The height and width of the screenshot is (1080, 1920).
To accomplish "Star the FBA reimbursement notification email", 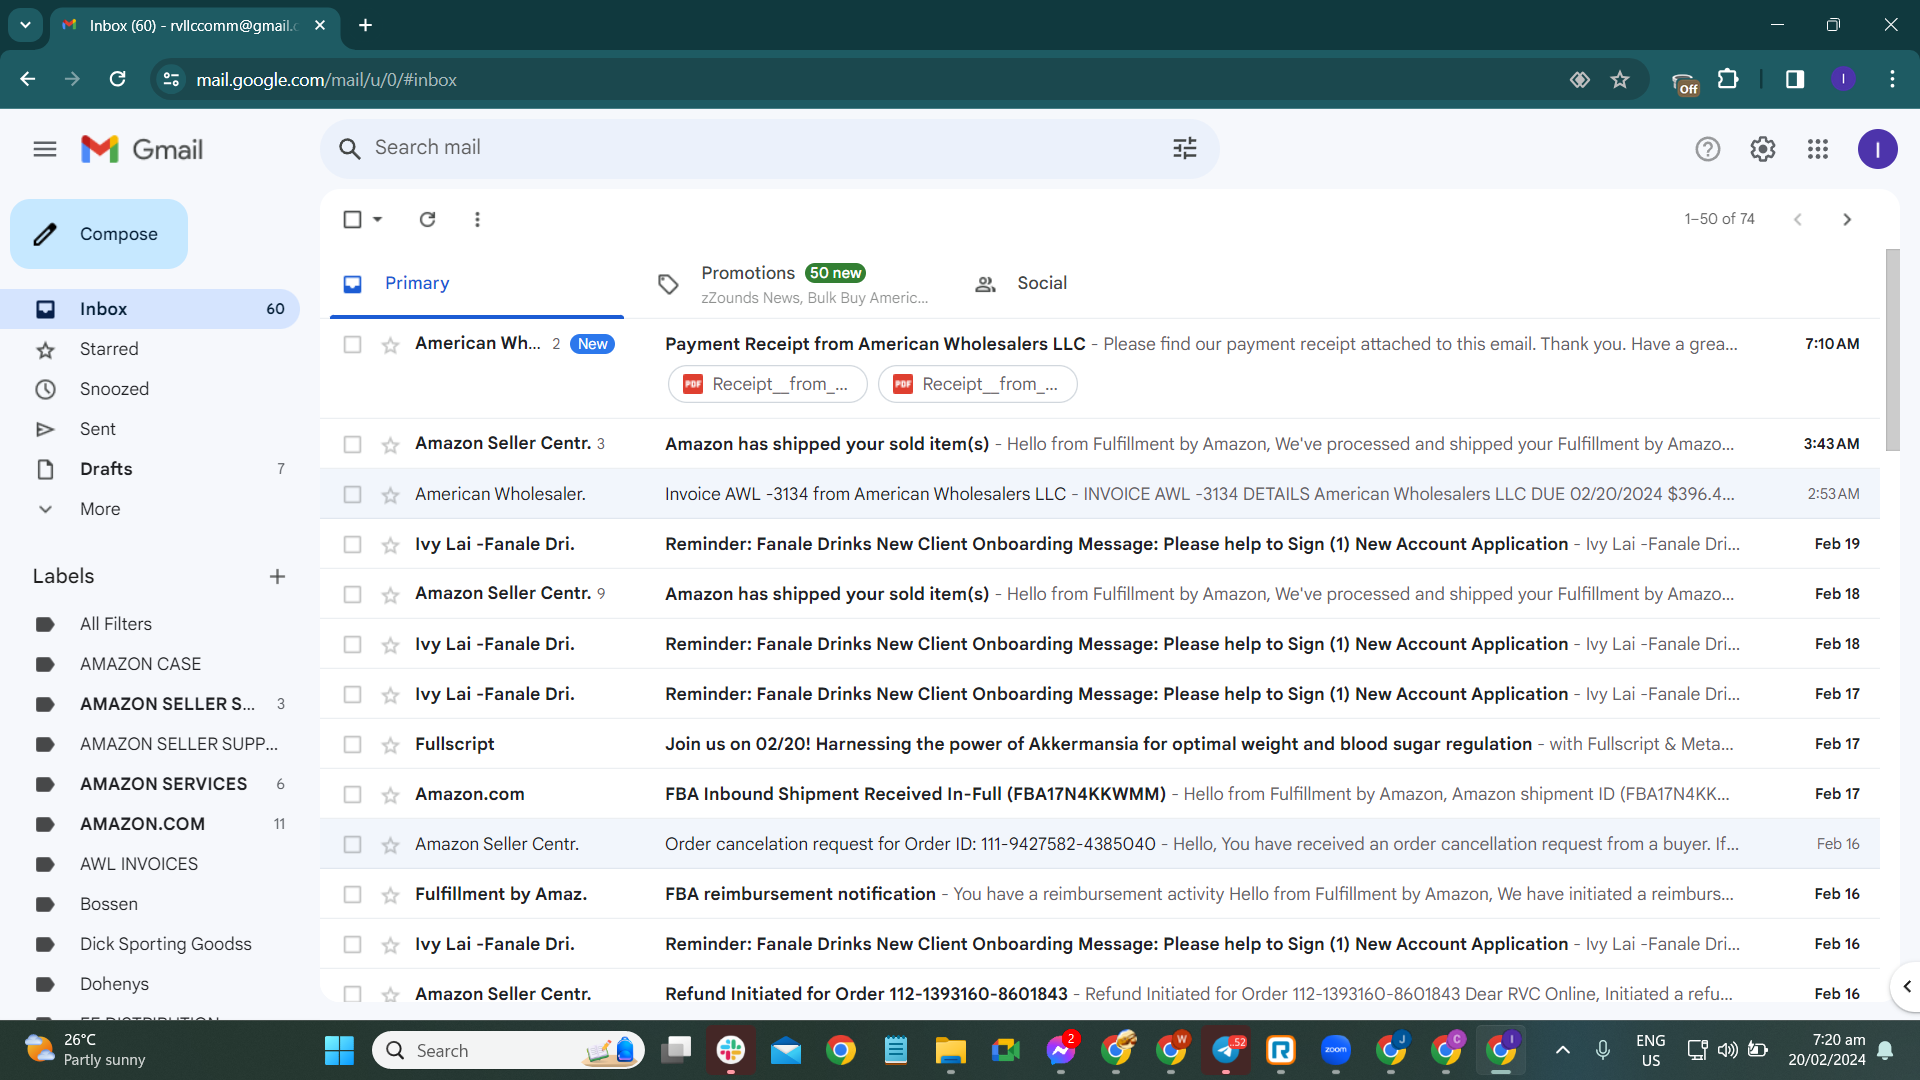I will pos(390,895).
